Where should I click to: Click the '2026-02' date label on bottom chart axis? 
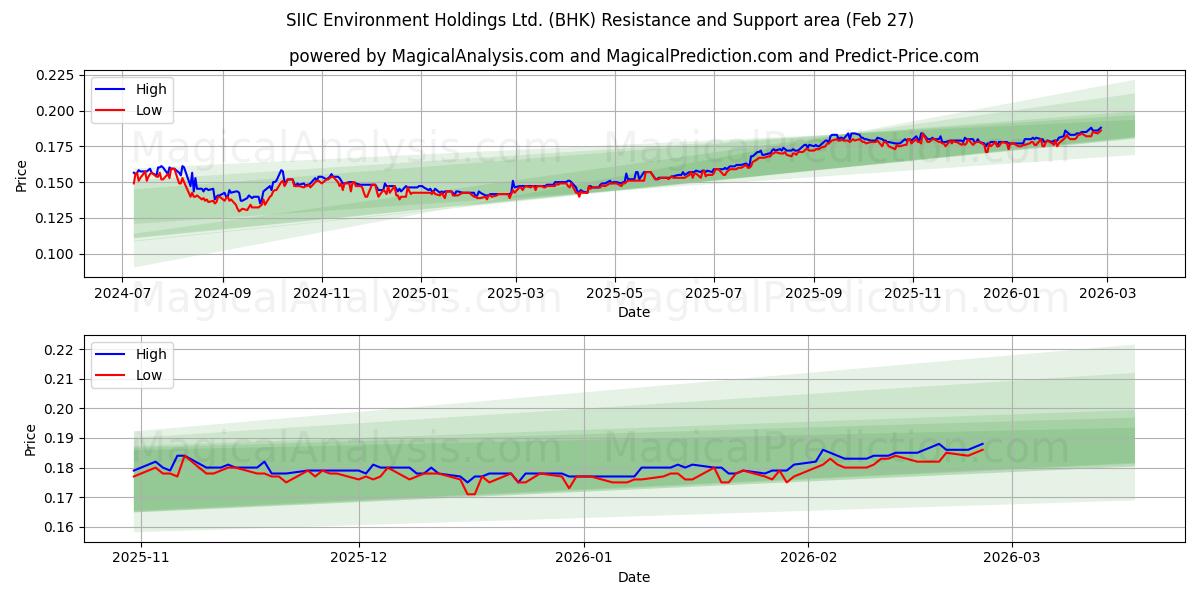pyautogui.click(x=808, y=559)
